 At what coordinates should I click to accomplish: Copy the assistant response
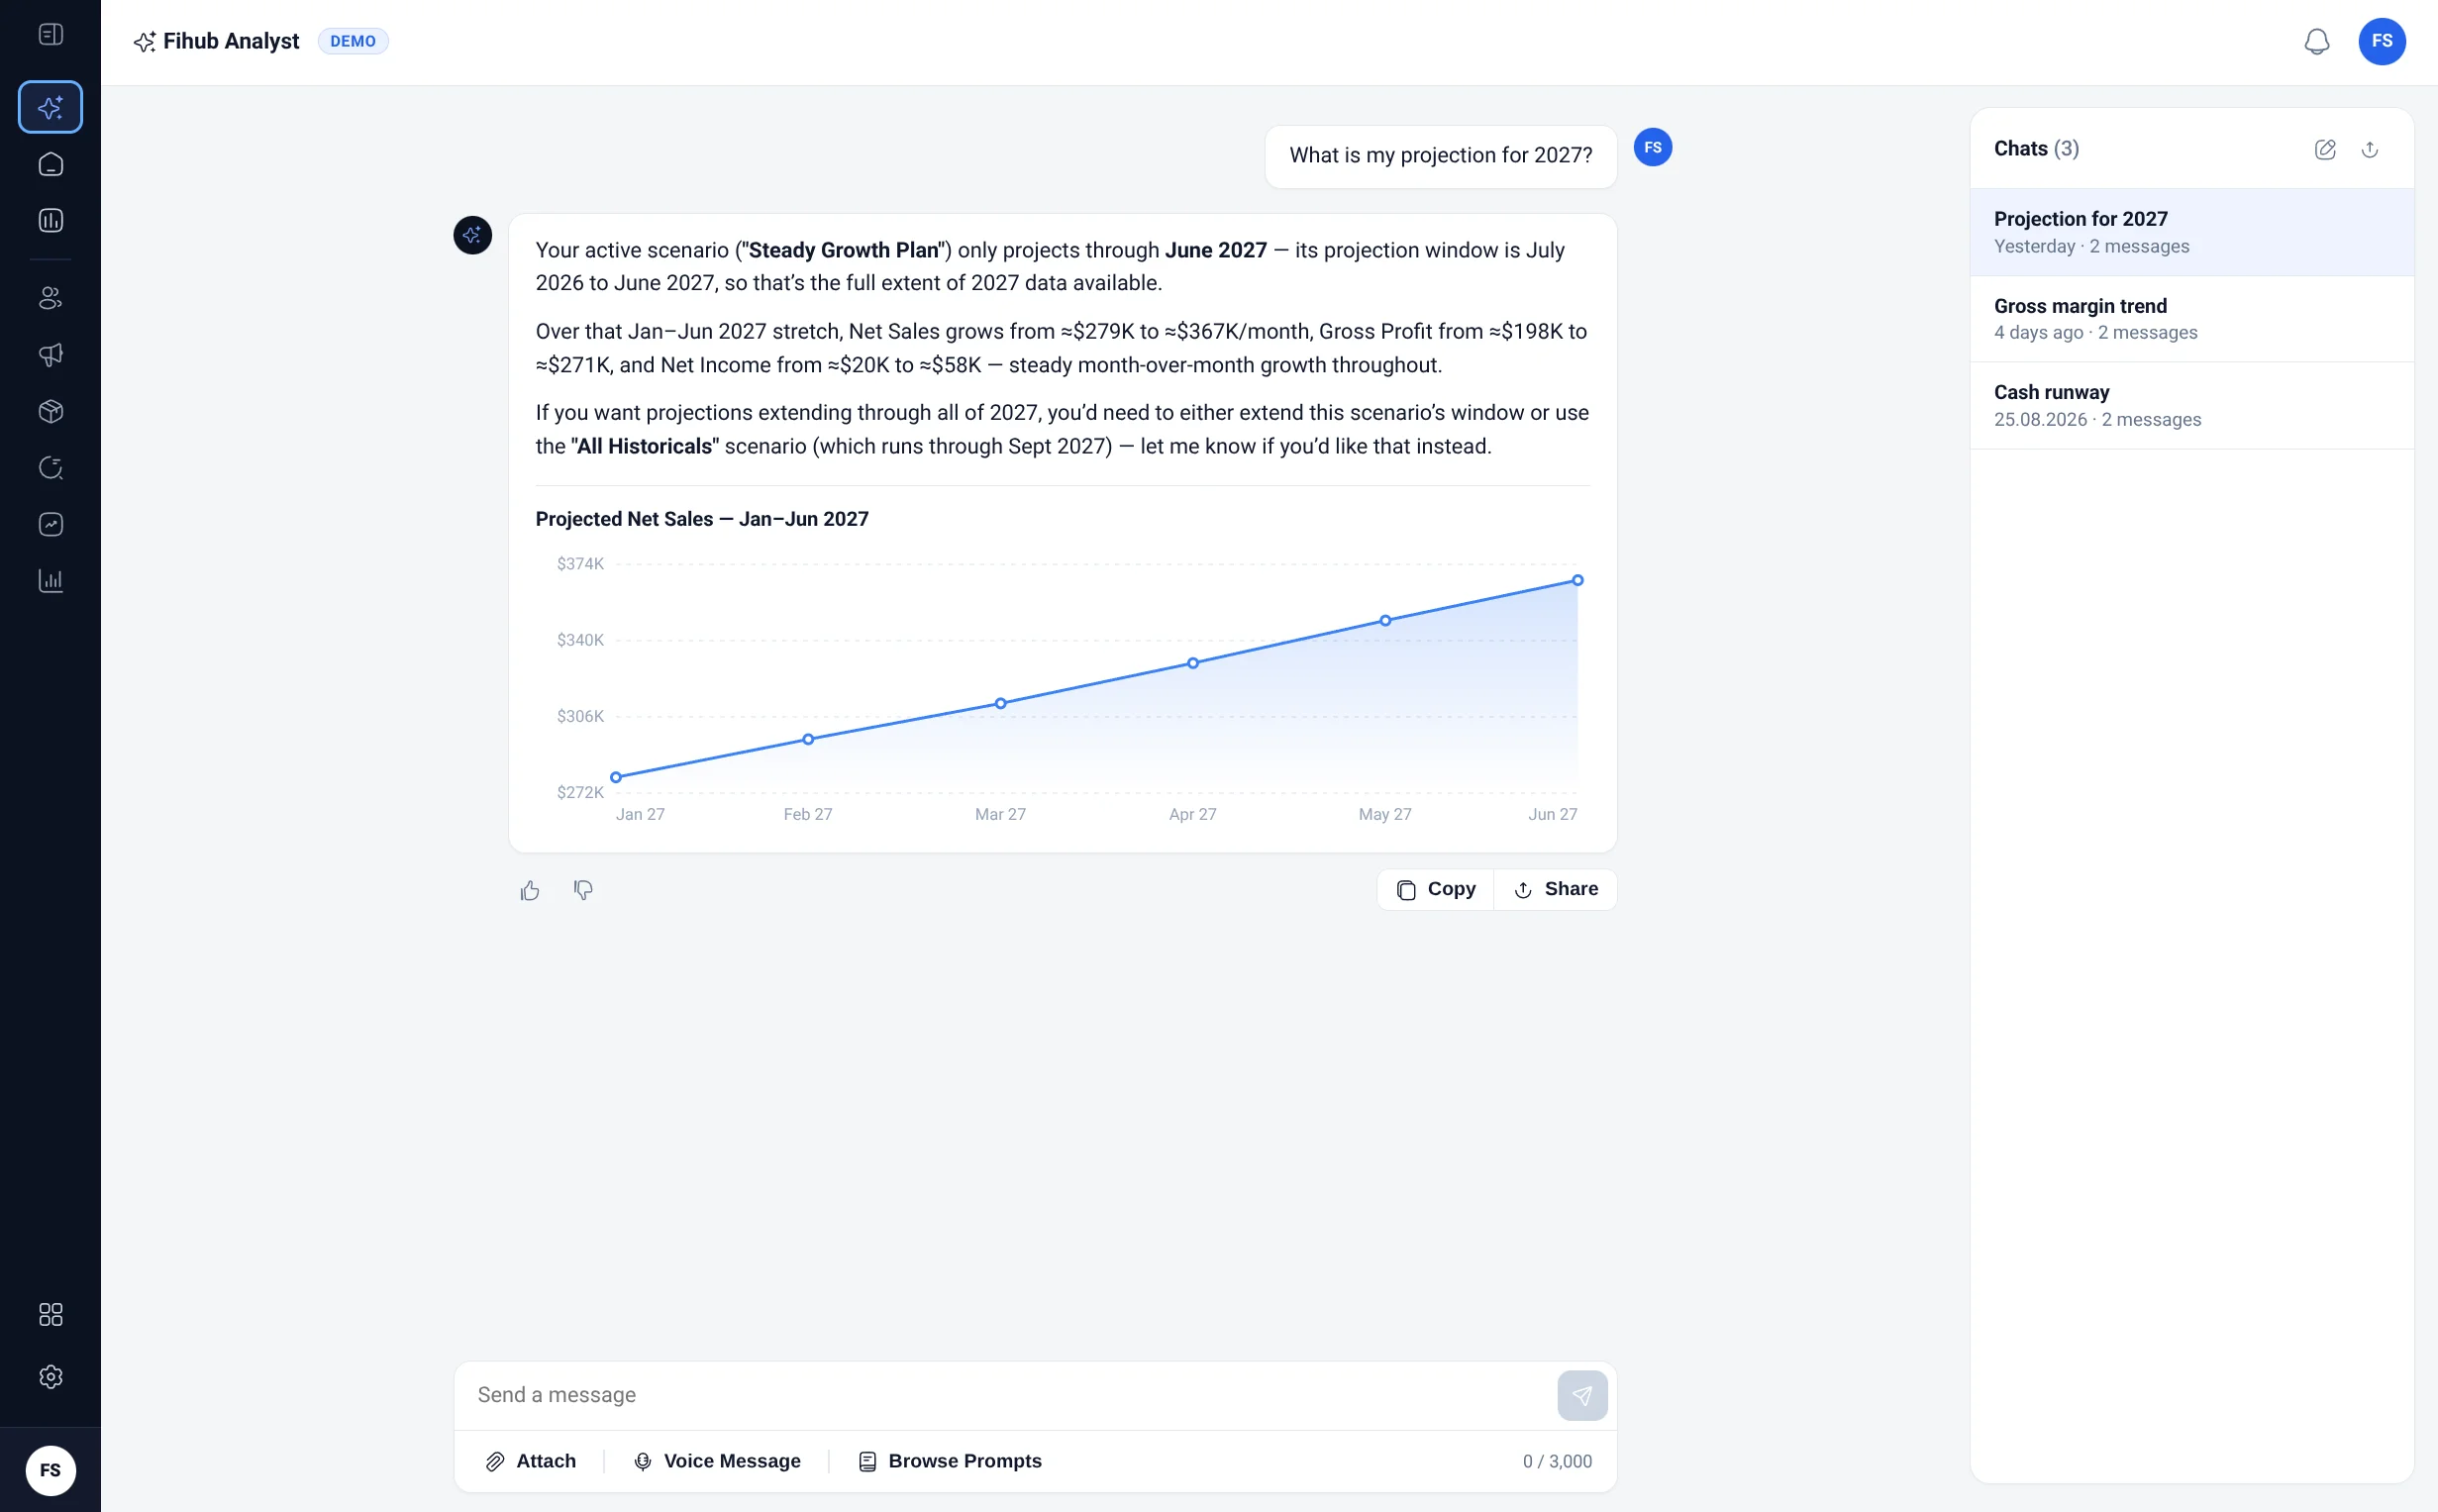(1435, 889)
